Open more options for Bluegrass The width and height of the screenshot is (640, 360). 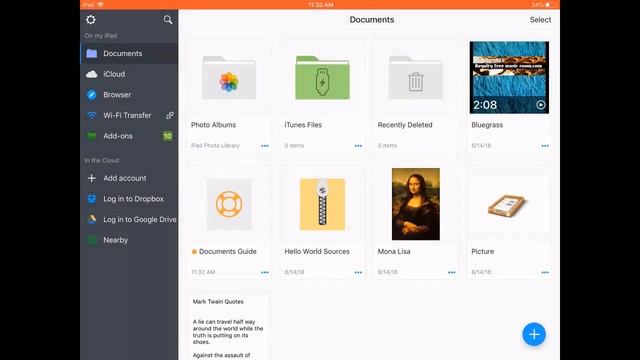[545, 146]
